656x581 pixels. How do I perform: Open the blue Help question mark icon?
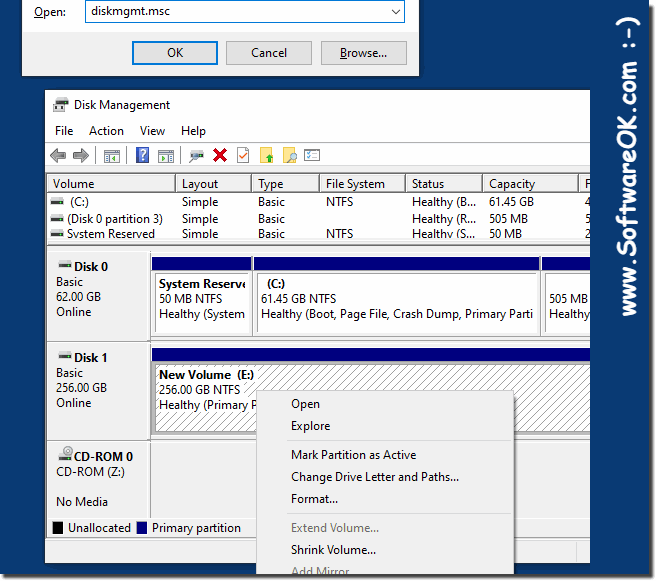point(142,155)
